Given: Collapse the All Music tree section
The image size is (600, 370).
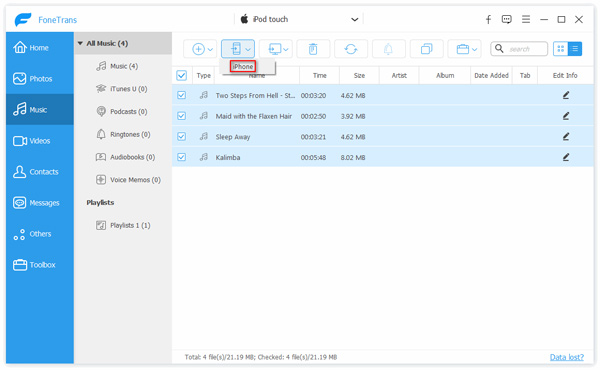Looking at the screenshot, I should click(x=80, y=43).
